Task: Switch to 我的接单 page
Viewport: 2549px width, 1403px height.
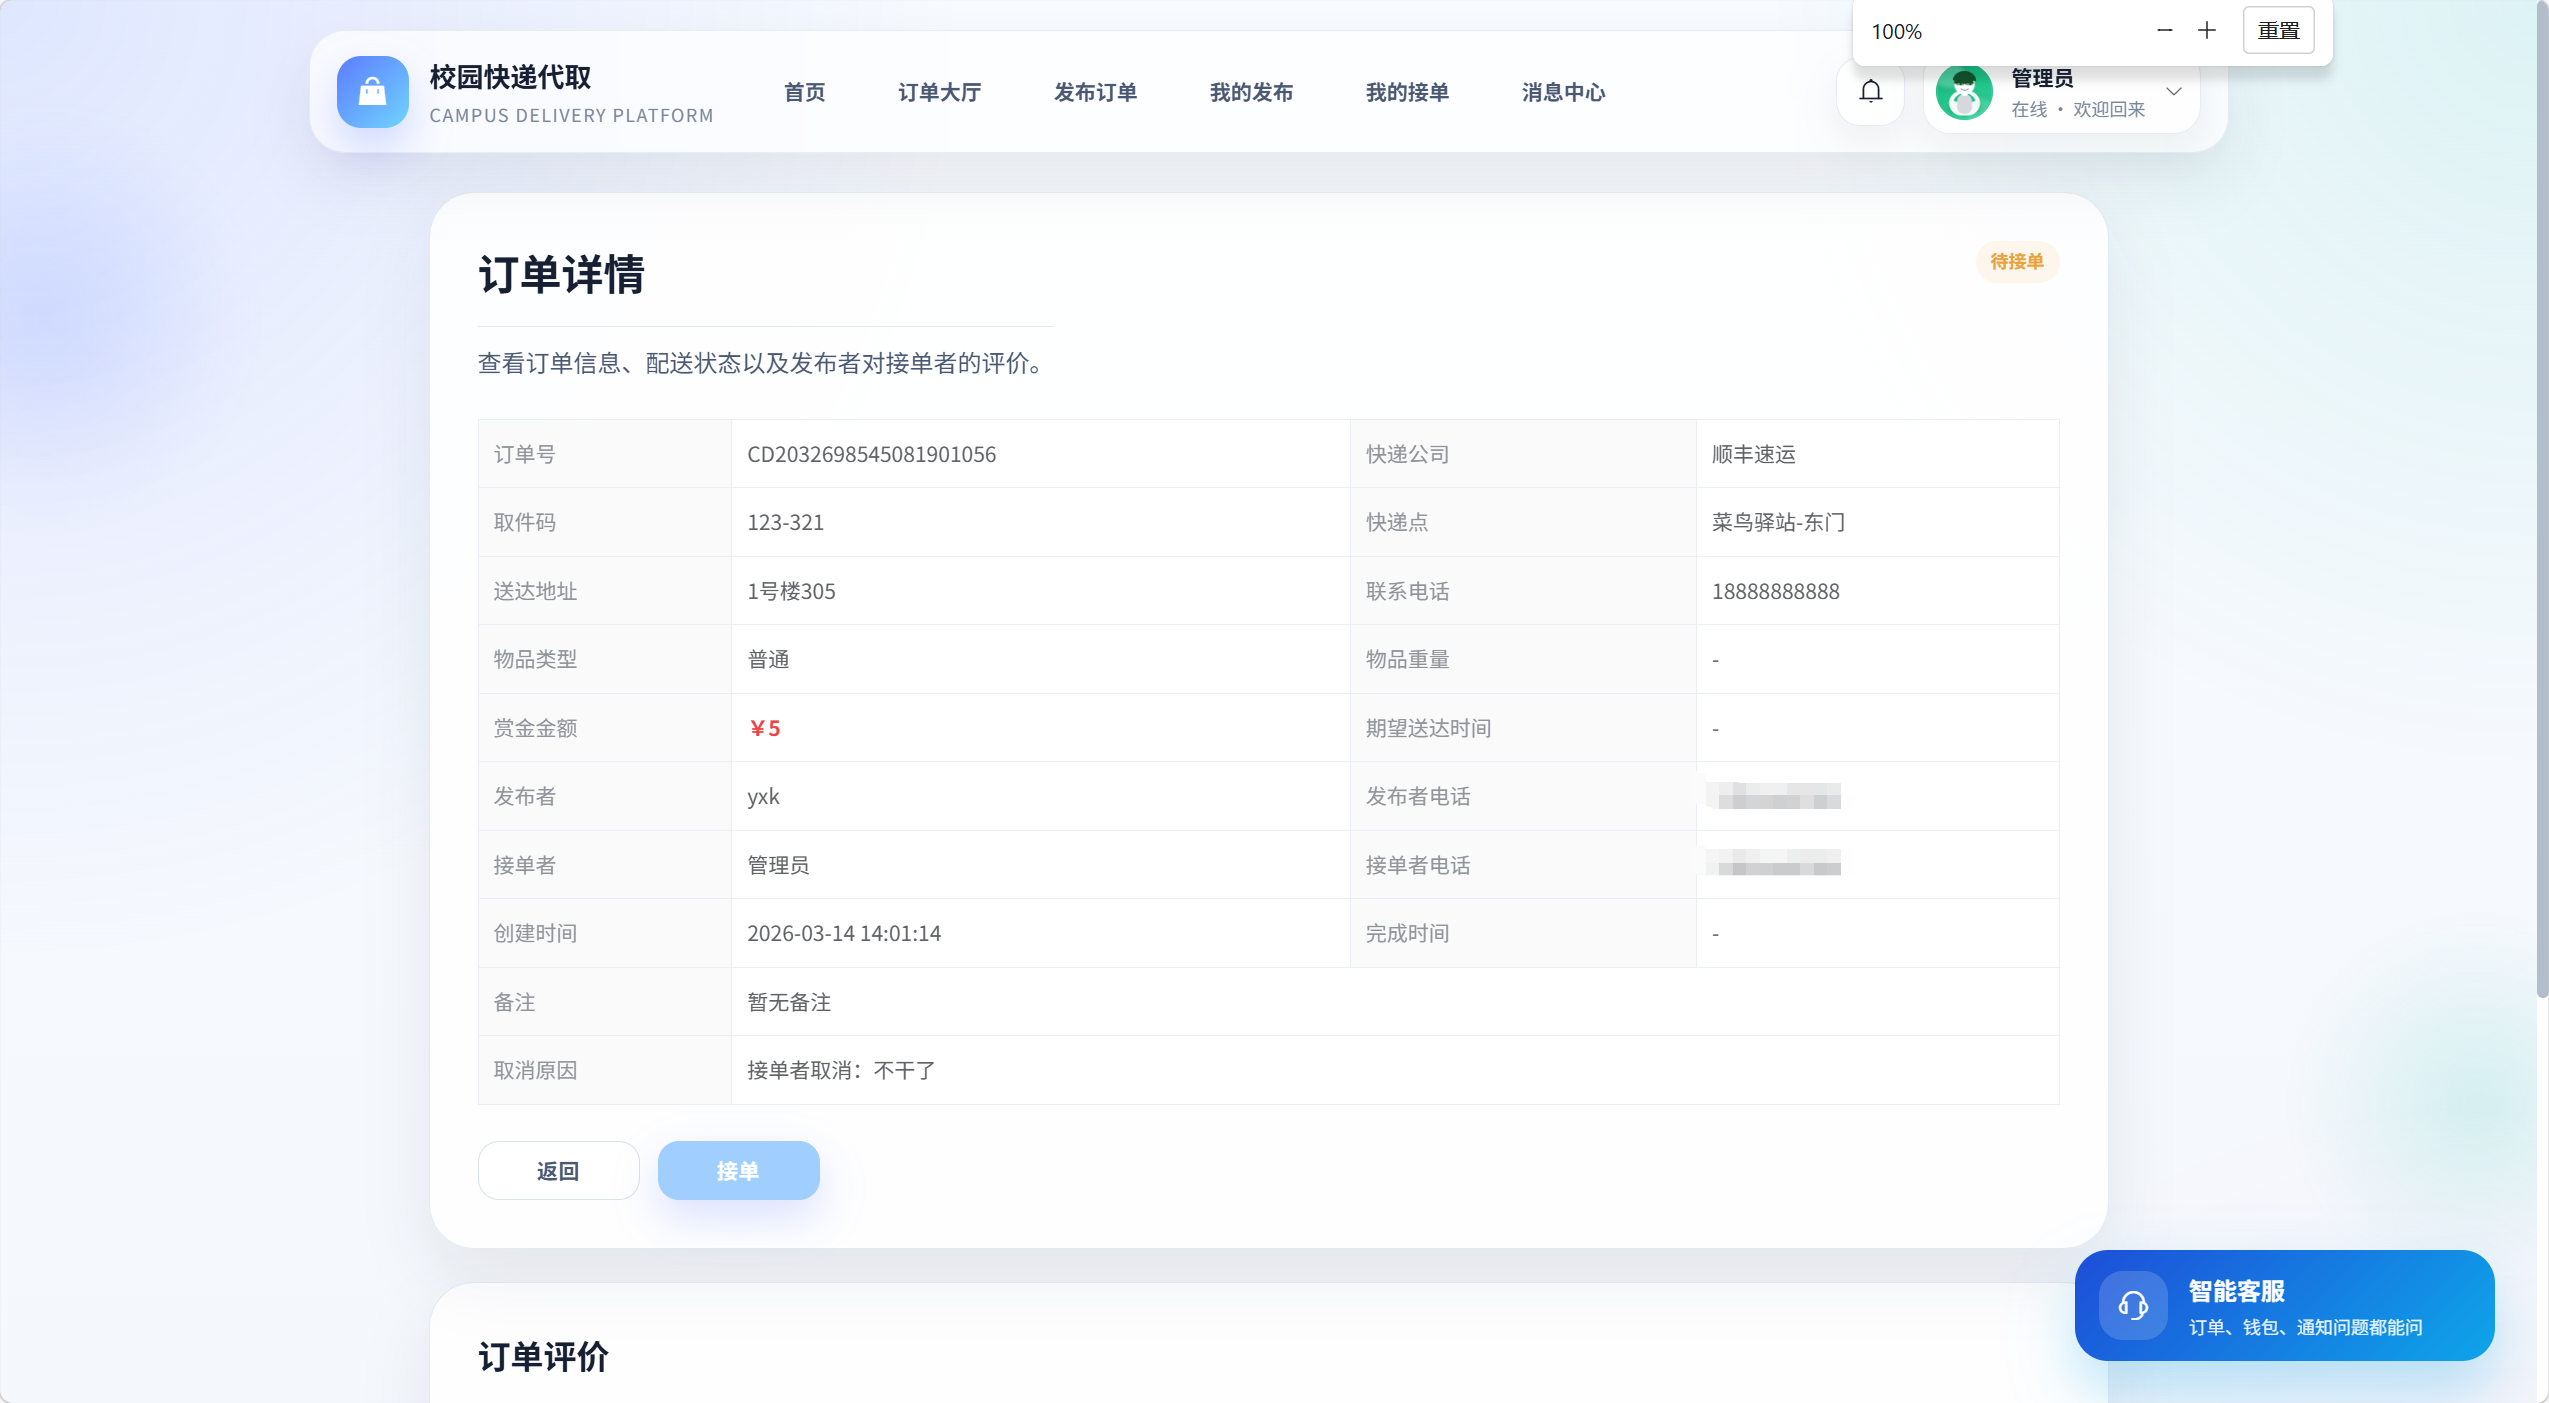Action: pos(1407,92)
